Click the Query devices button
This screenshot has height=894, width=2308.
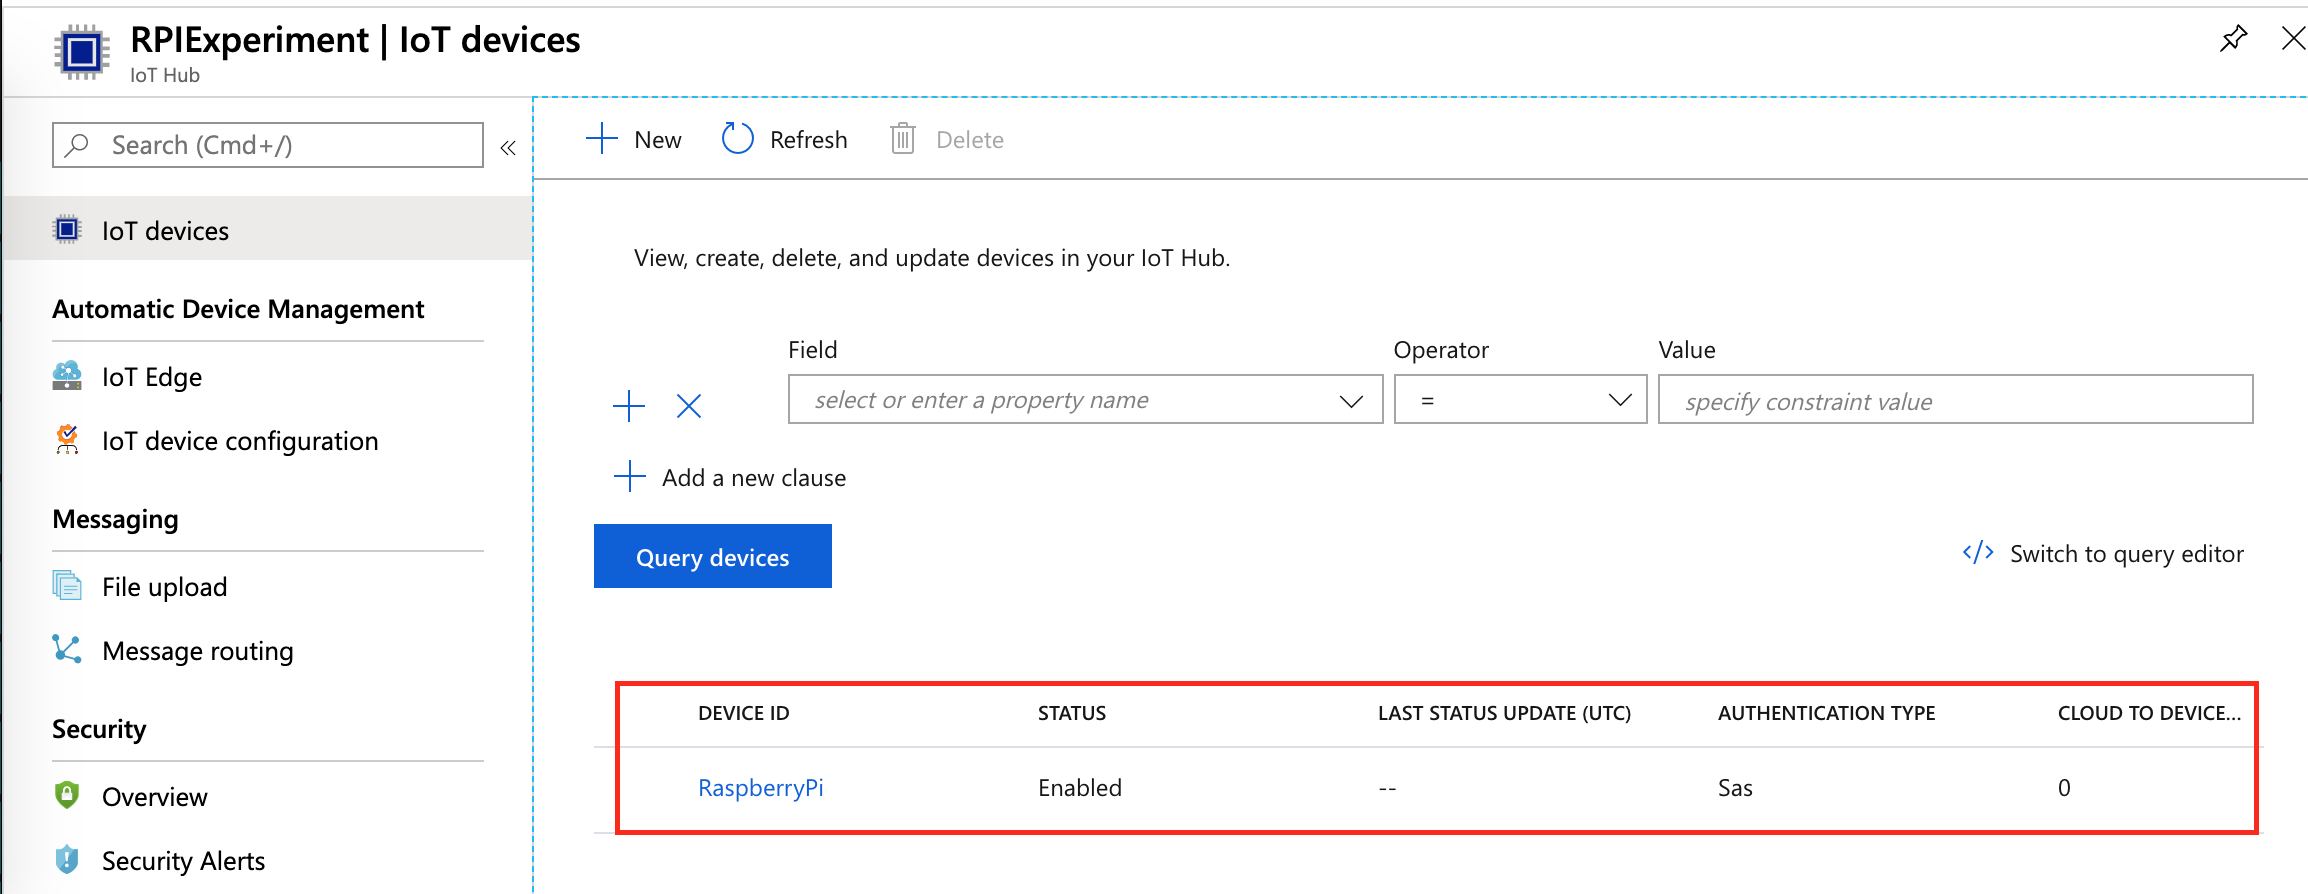(x=713, y=556)
